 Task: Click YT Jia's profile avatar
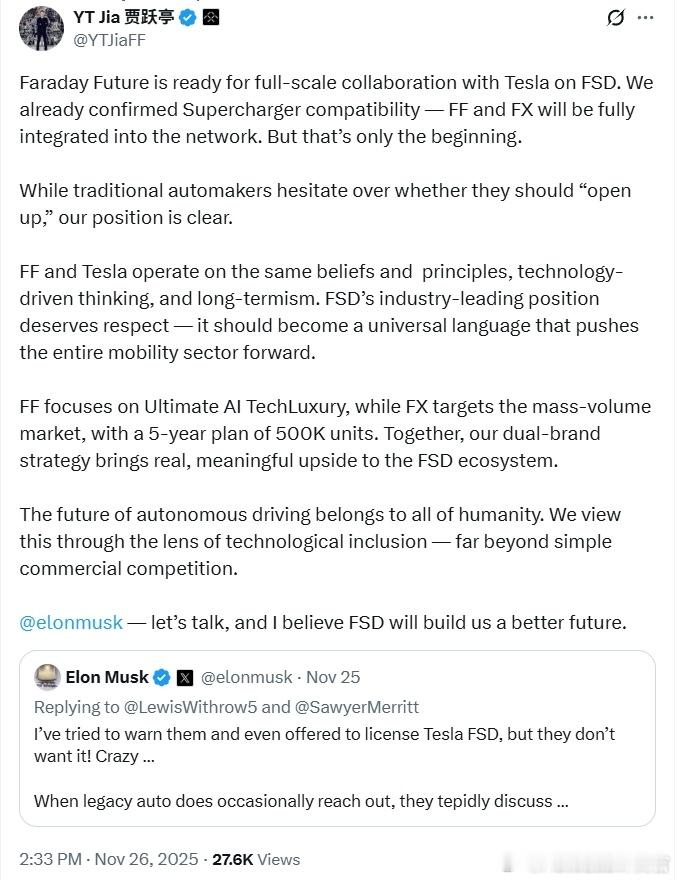click(41, 26)
